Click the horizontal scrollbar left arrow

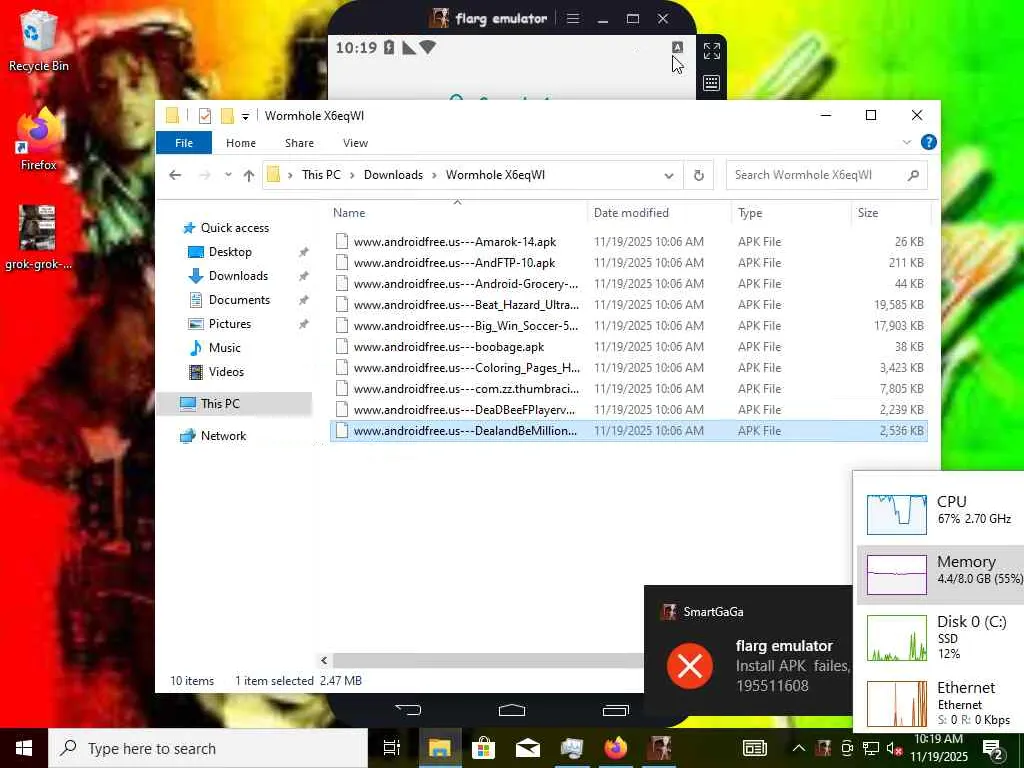324,660
